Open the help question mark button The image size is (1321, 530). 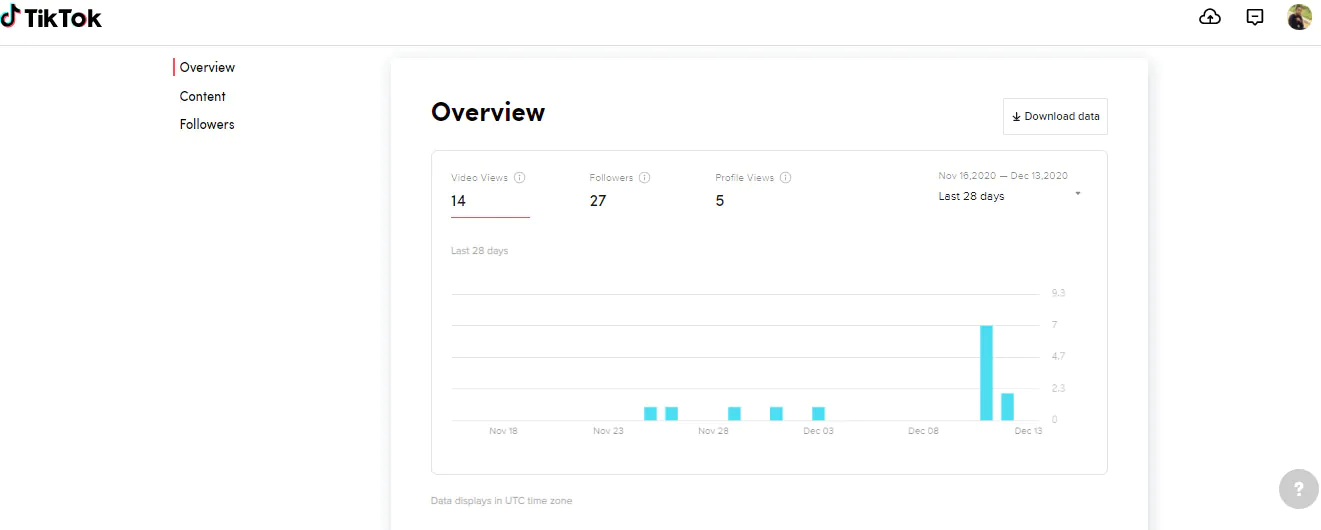[1299, 489]
